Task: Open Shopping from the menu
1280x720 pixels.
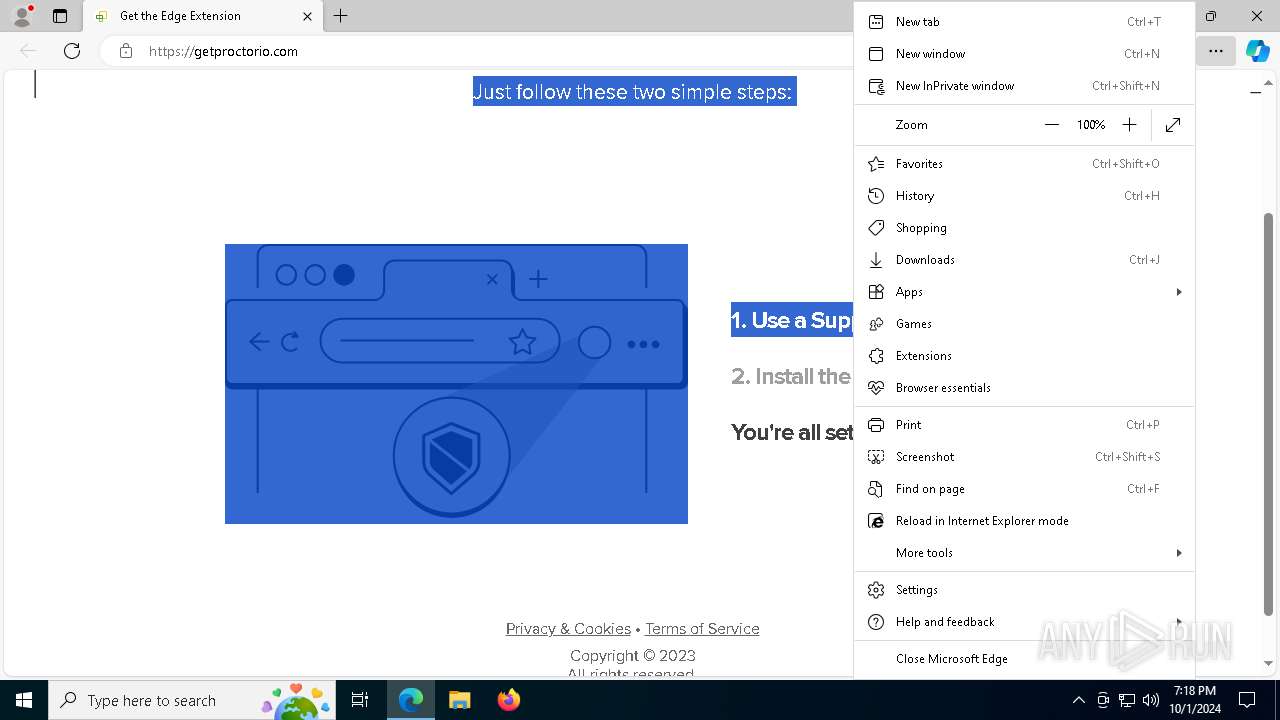Action: click(1024, 228)
